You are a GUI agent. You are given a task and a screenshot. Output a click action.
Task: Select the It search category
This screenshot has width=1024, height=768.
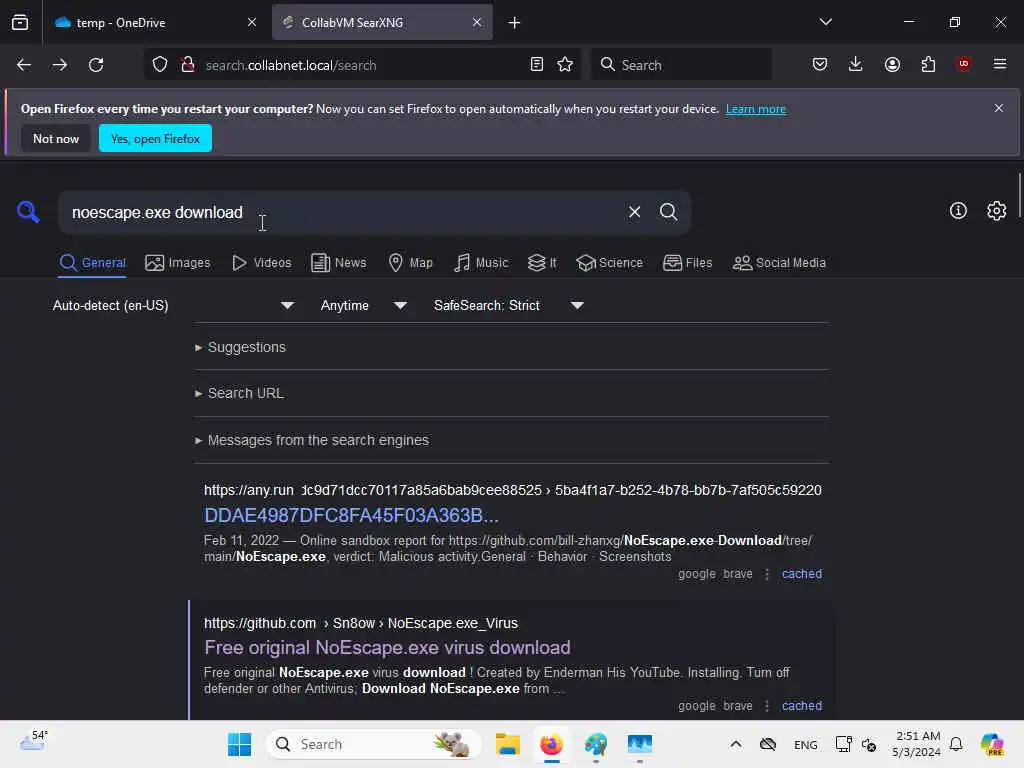click(542, 263)
